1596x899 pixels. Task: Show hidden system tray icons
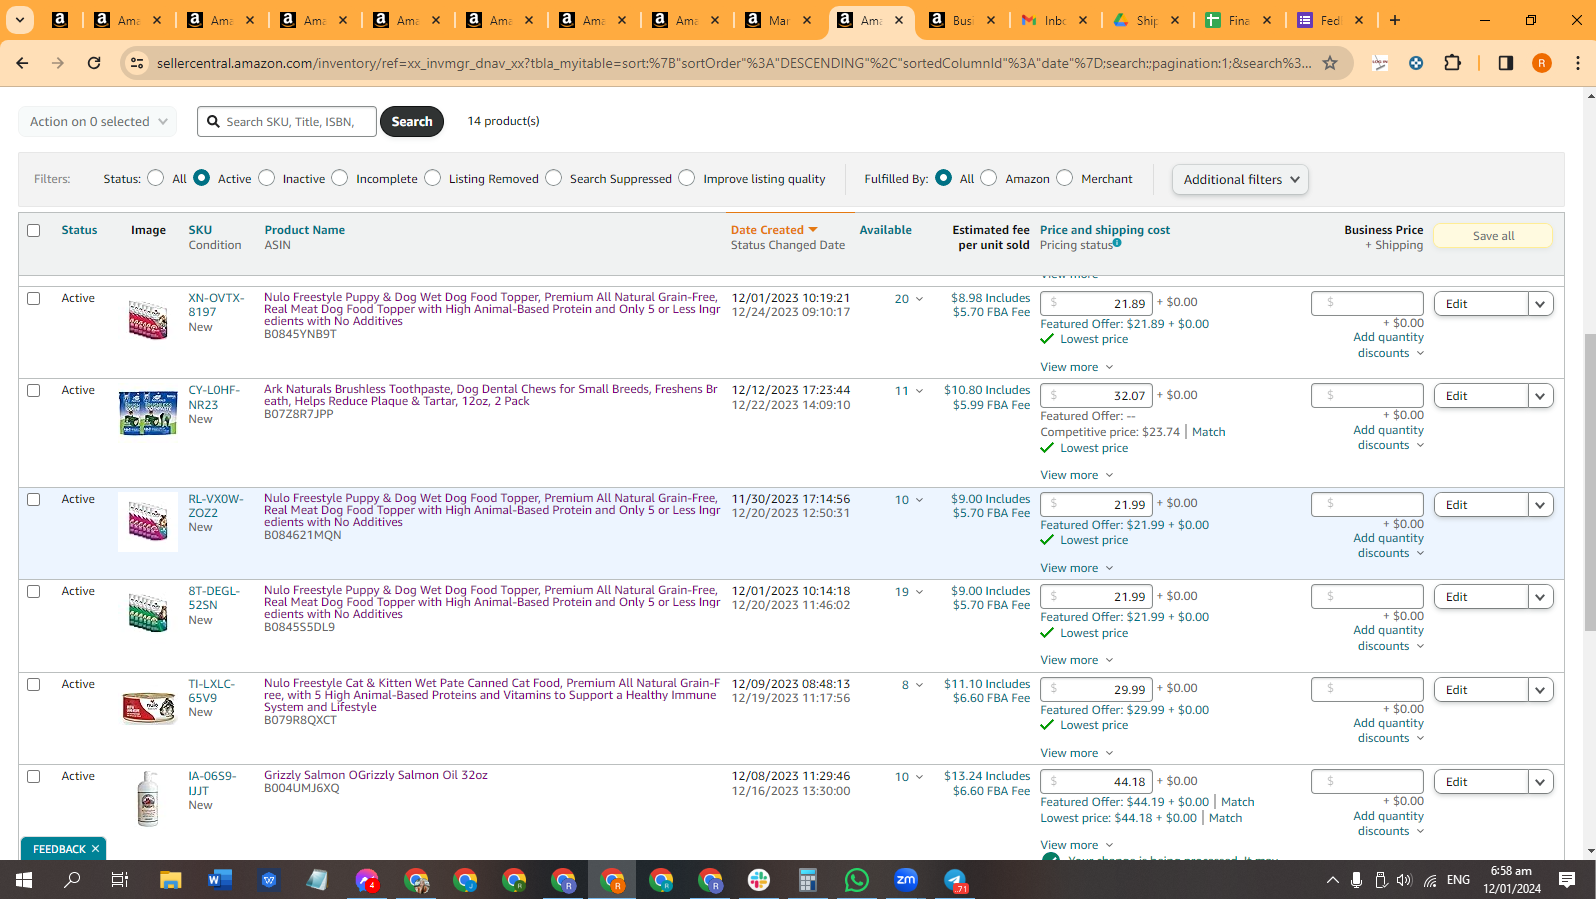point(1332,880)
